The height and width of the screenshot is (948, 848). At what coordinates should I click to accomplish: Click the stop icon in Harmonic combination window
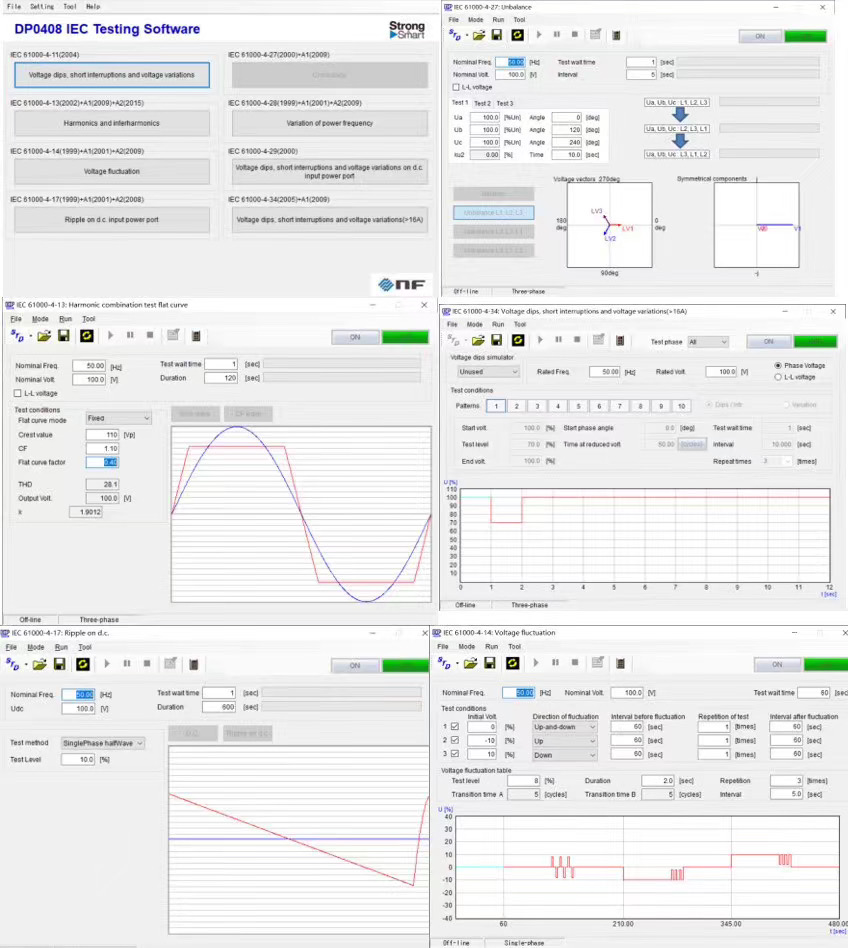(150, 335)
